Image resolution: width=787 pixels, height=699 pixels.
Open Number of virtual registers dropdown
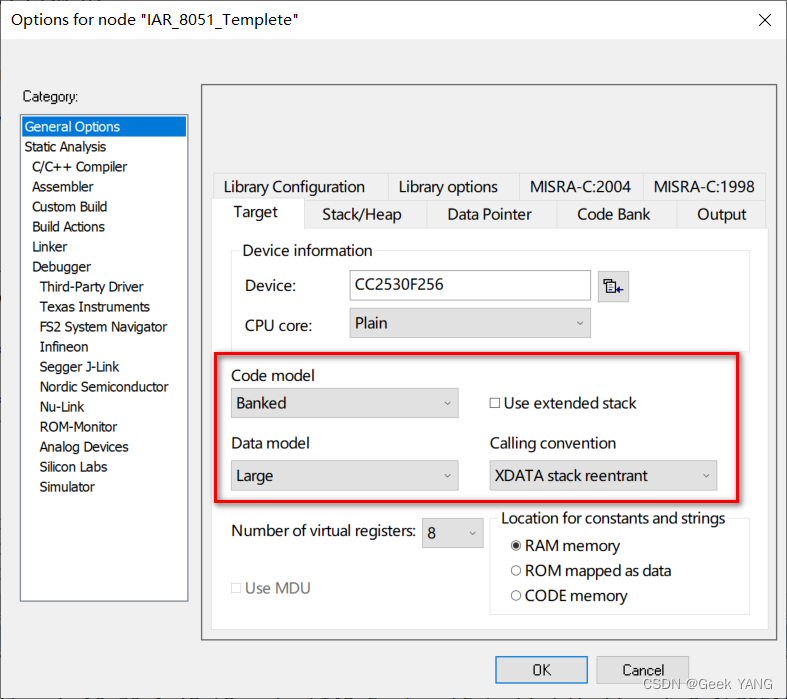click(452, 533)
